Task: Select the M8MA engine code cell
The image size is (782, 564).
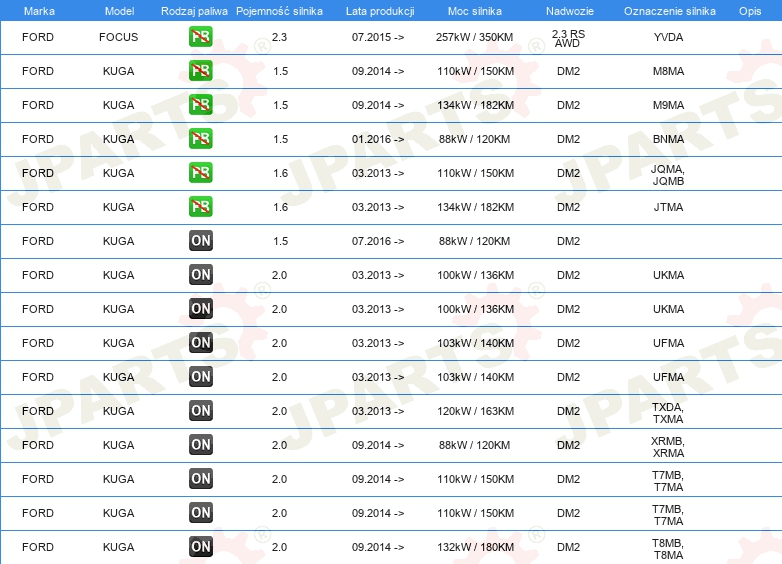Action: [x=668, y=71]
